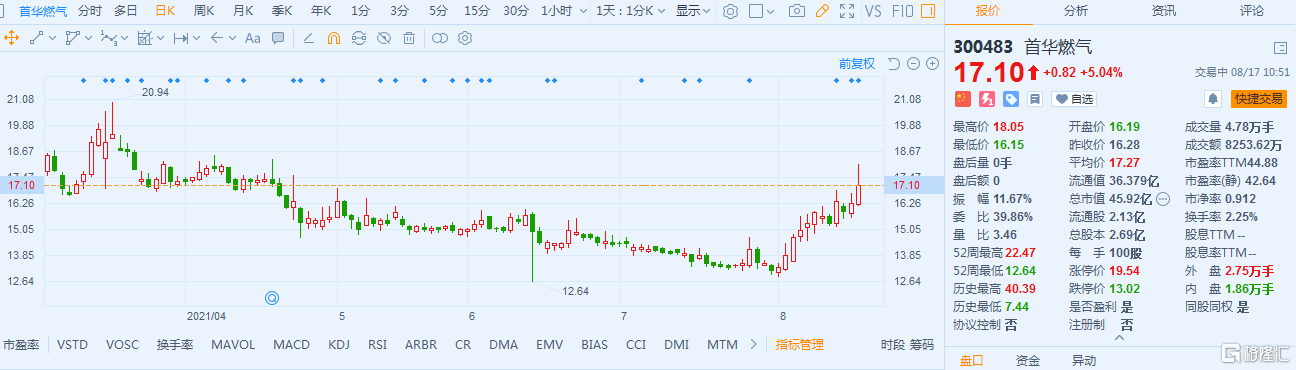Expand the 前复权 adjustment dropdown
The width and height of the screenshot is (1296, 370).
click(857, 63)
